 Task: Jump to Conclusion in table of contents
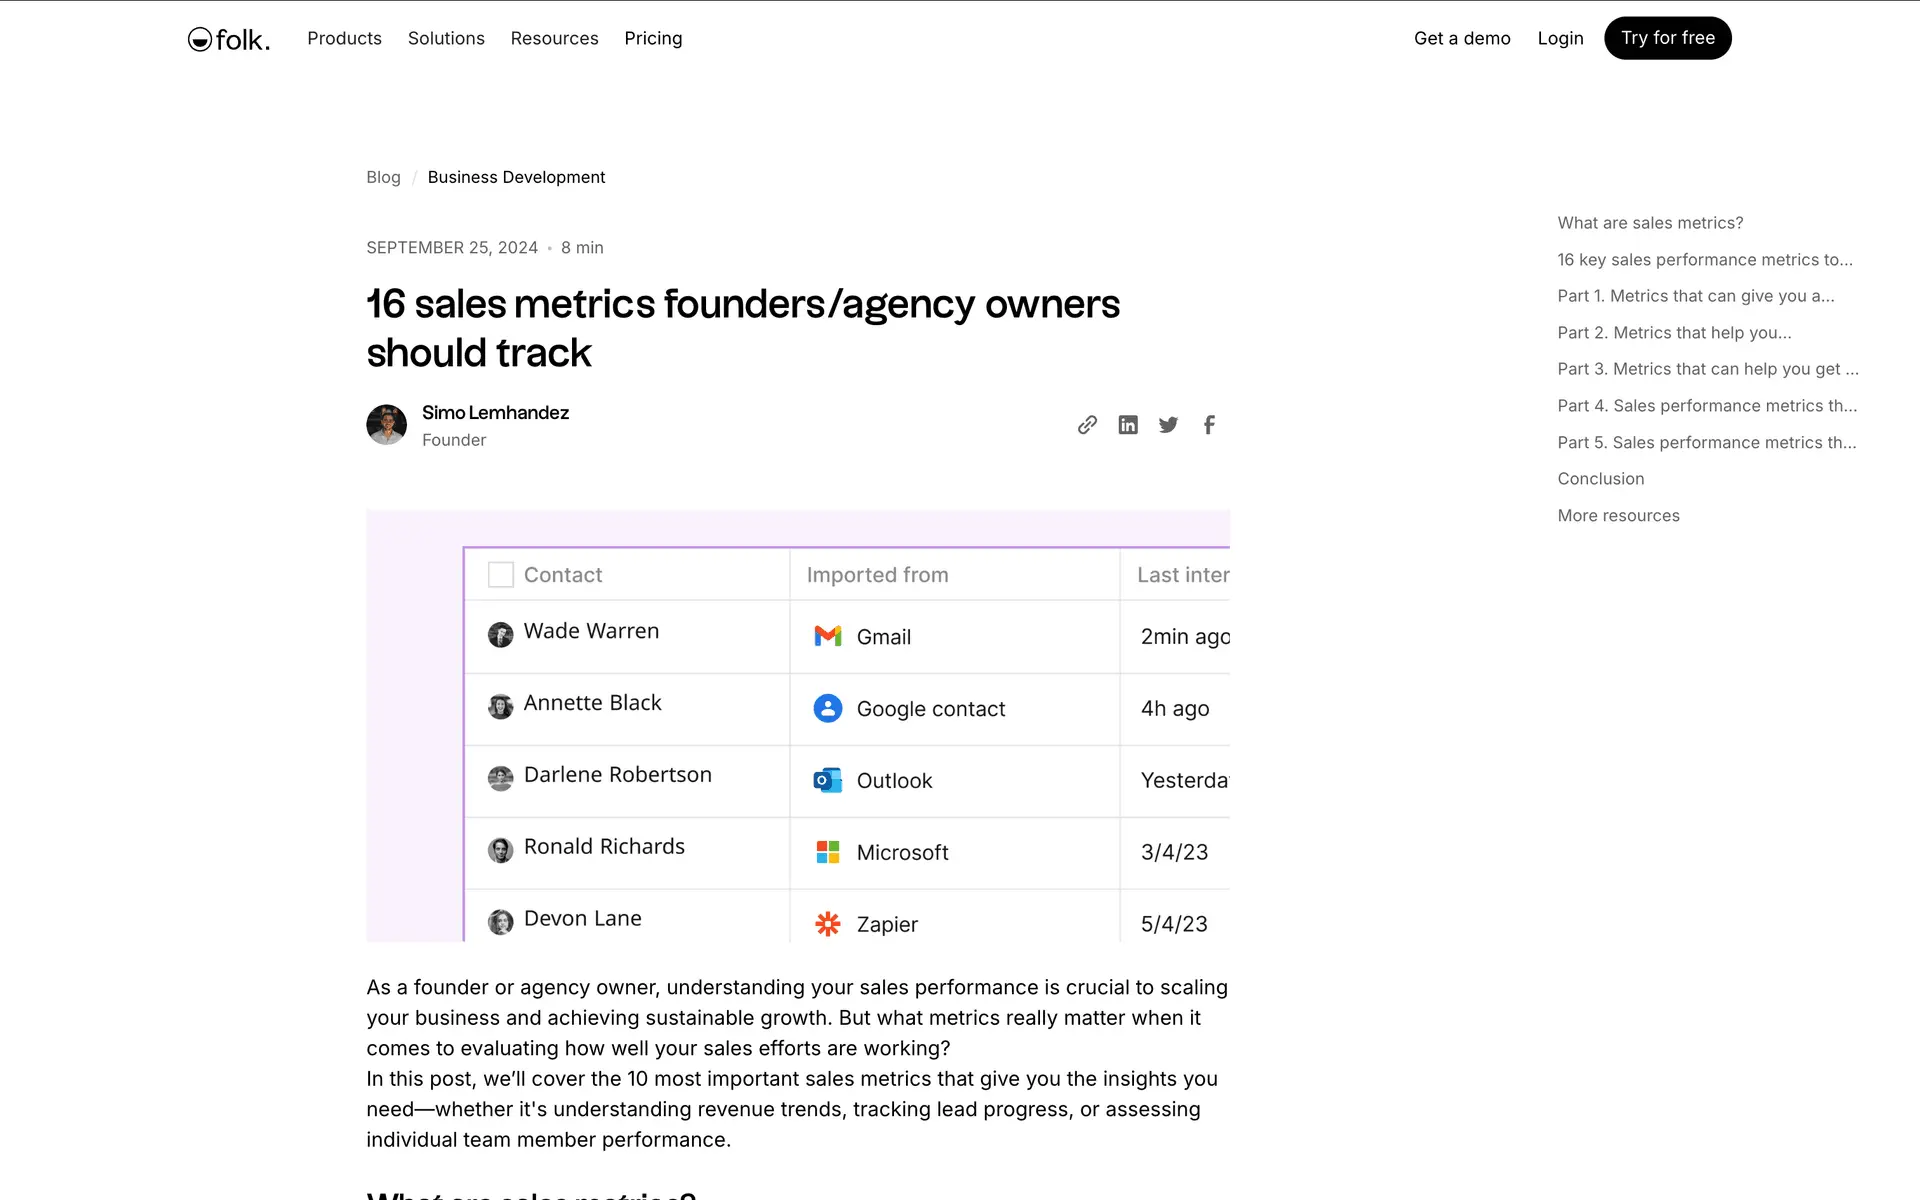[1600, 479]
